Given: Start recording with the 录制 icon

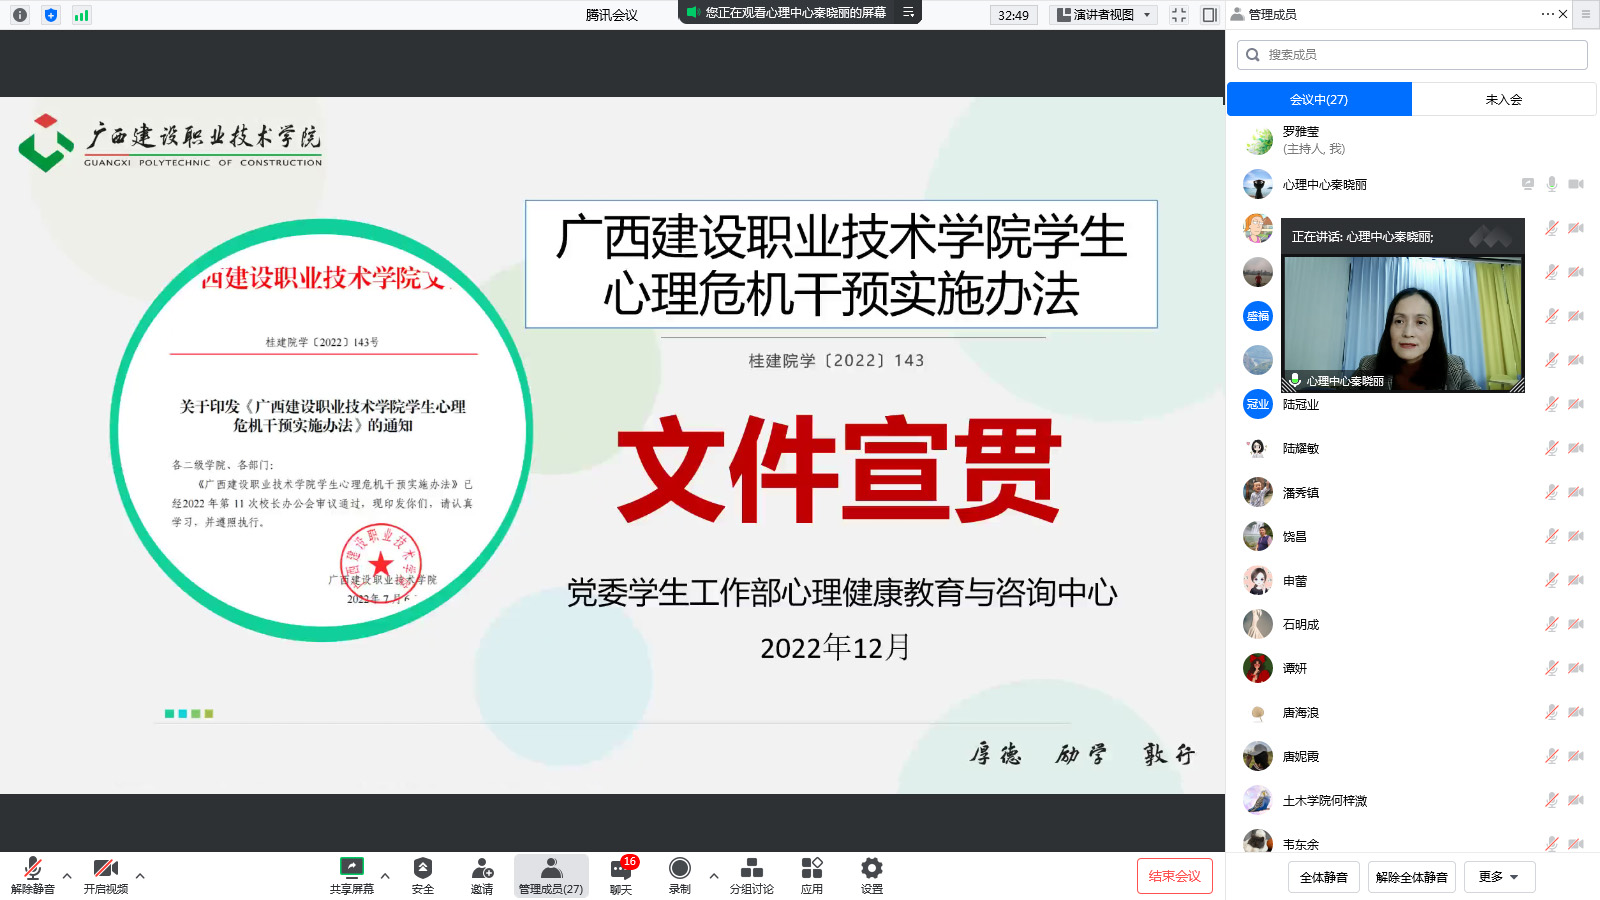Looking at the screenshot, I should point(680,874).
